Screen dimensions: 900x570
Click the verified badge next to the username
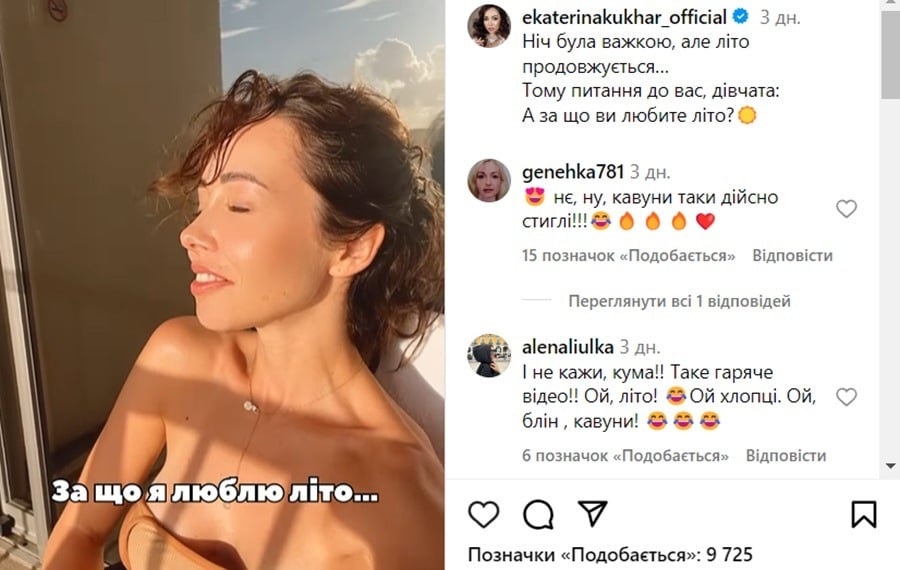point(741,17)
